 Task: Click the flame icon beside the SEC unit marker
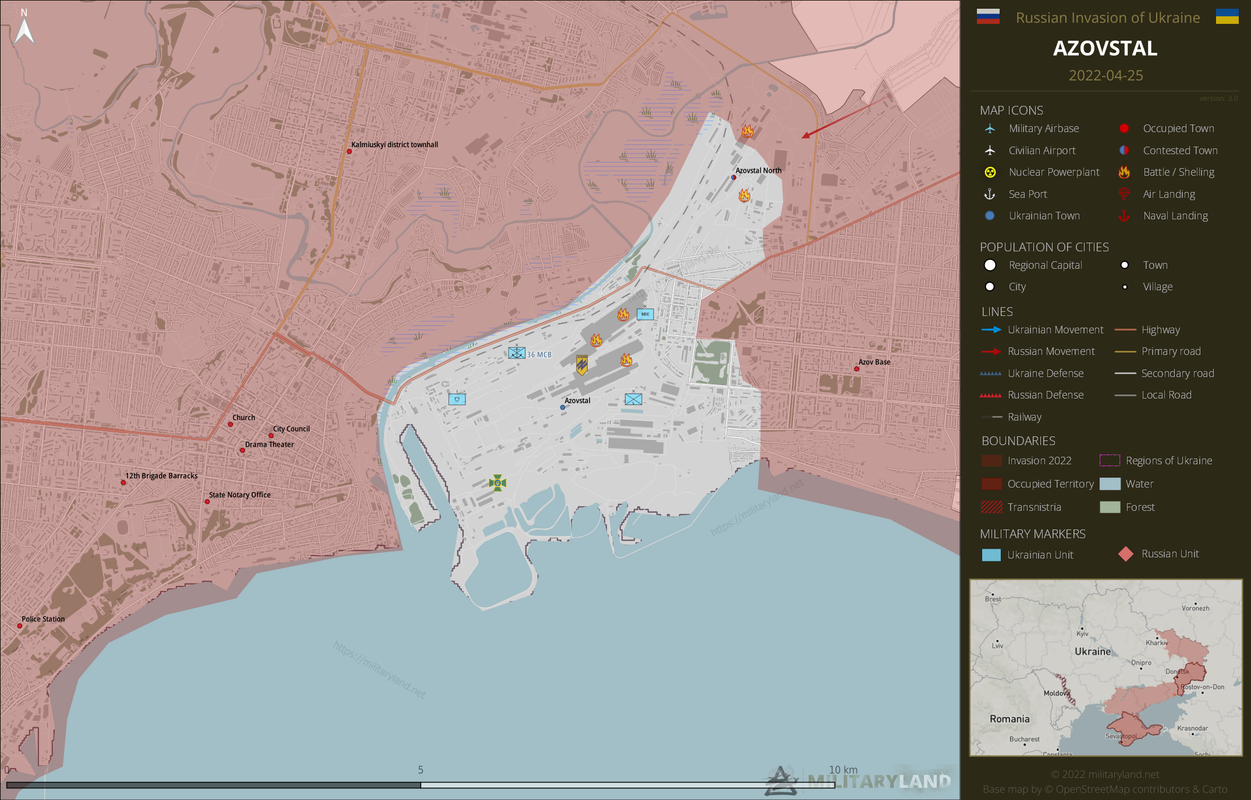click(x=623, y=314)
